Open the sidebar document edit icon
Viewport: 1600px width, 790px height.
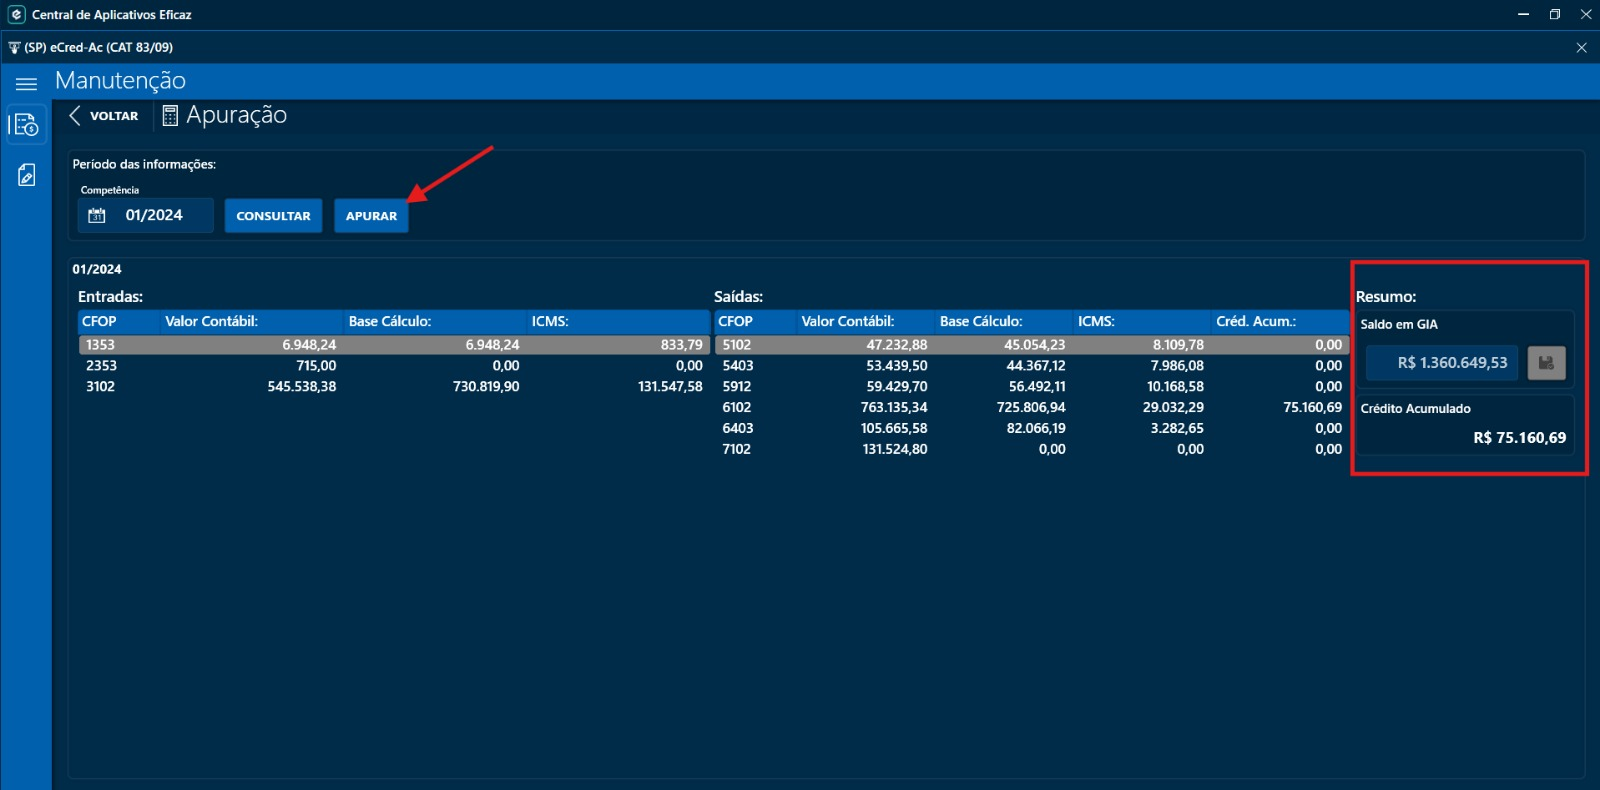(26, 176)
